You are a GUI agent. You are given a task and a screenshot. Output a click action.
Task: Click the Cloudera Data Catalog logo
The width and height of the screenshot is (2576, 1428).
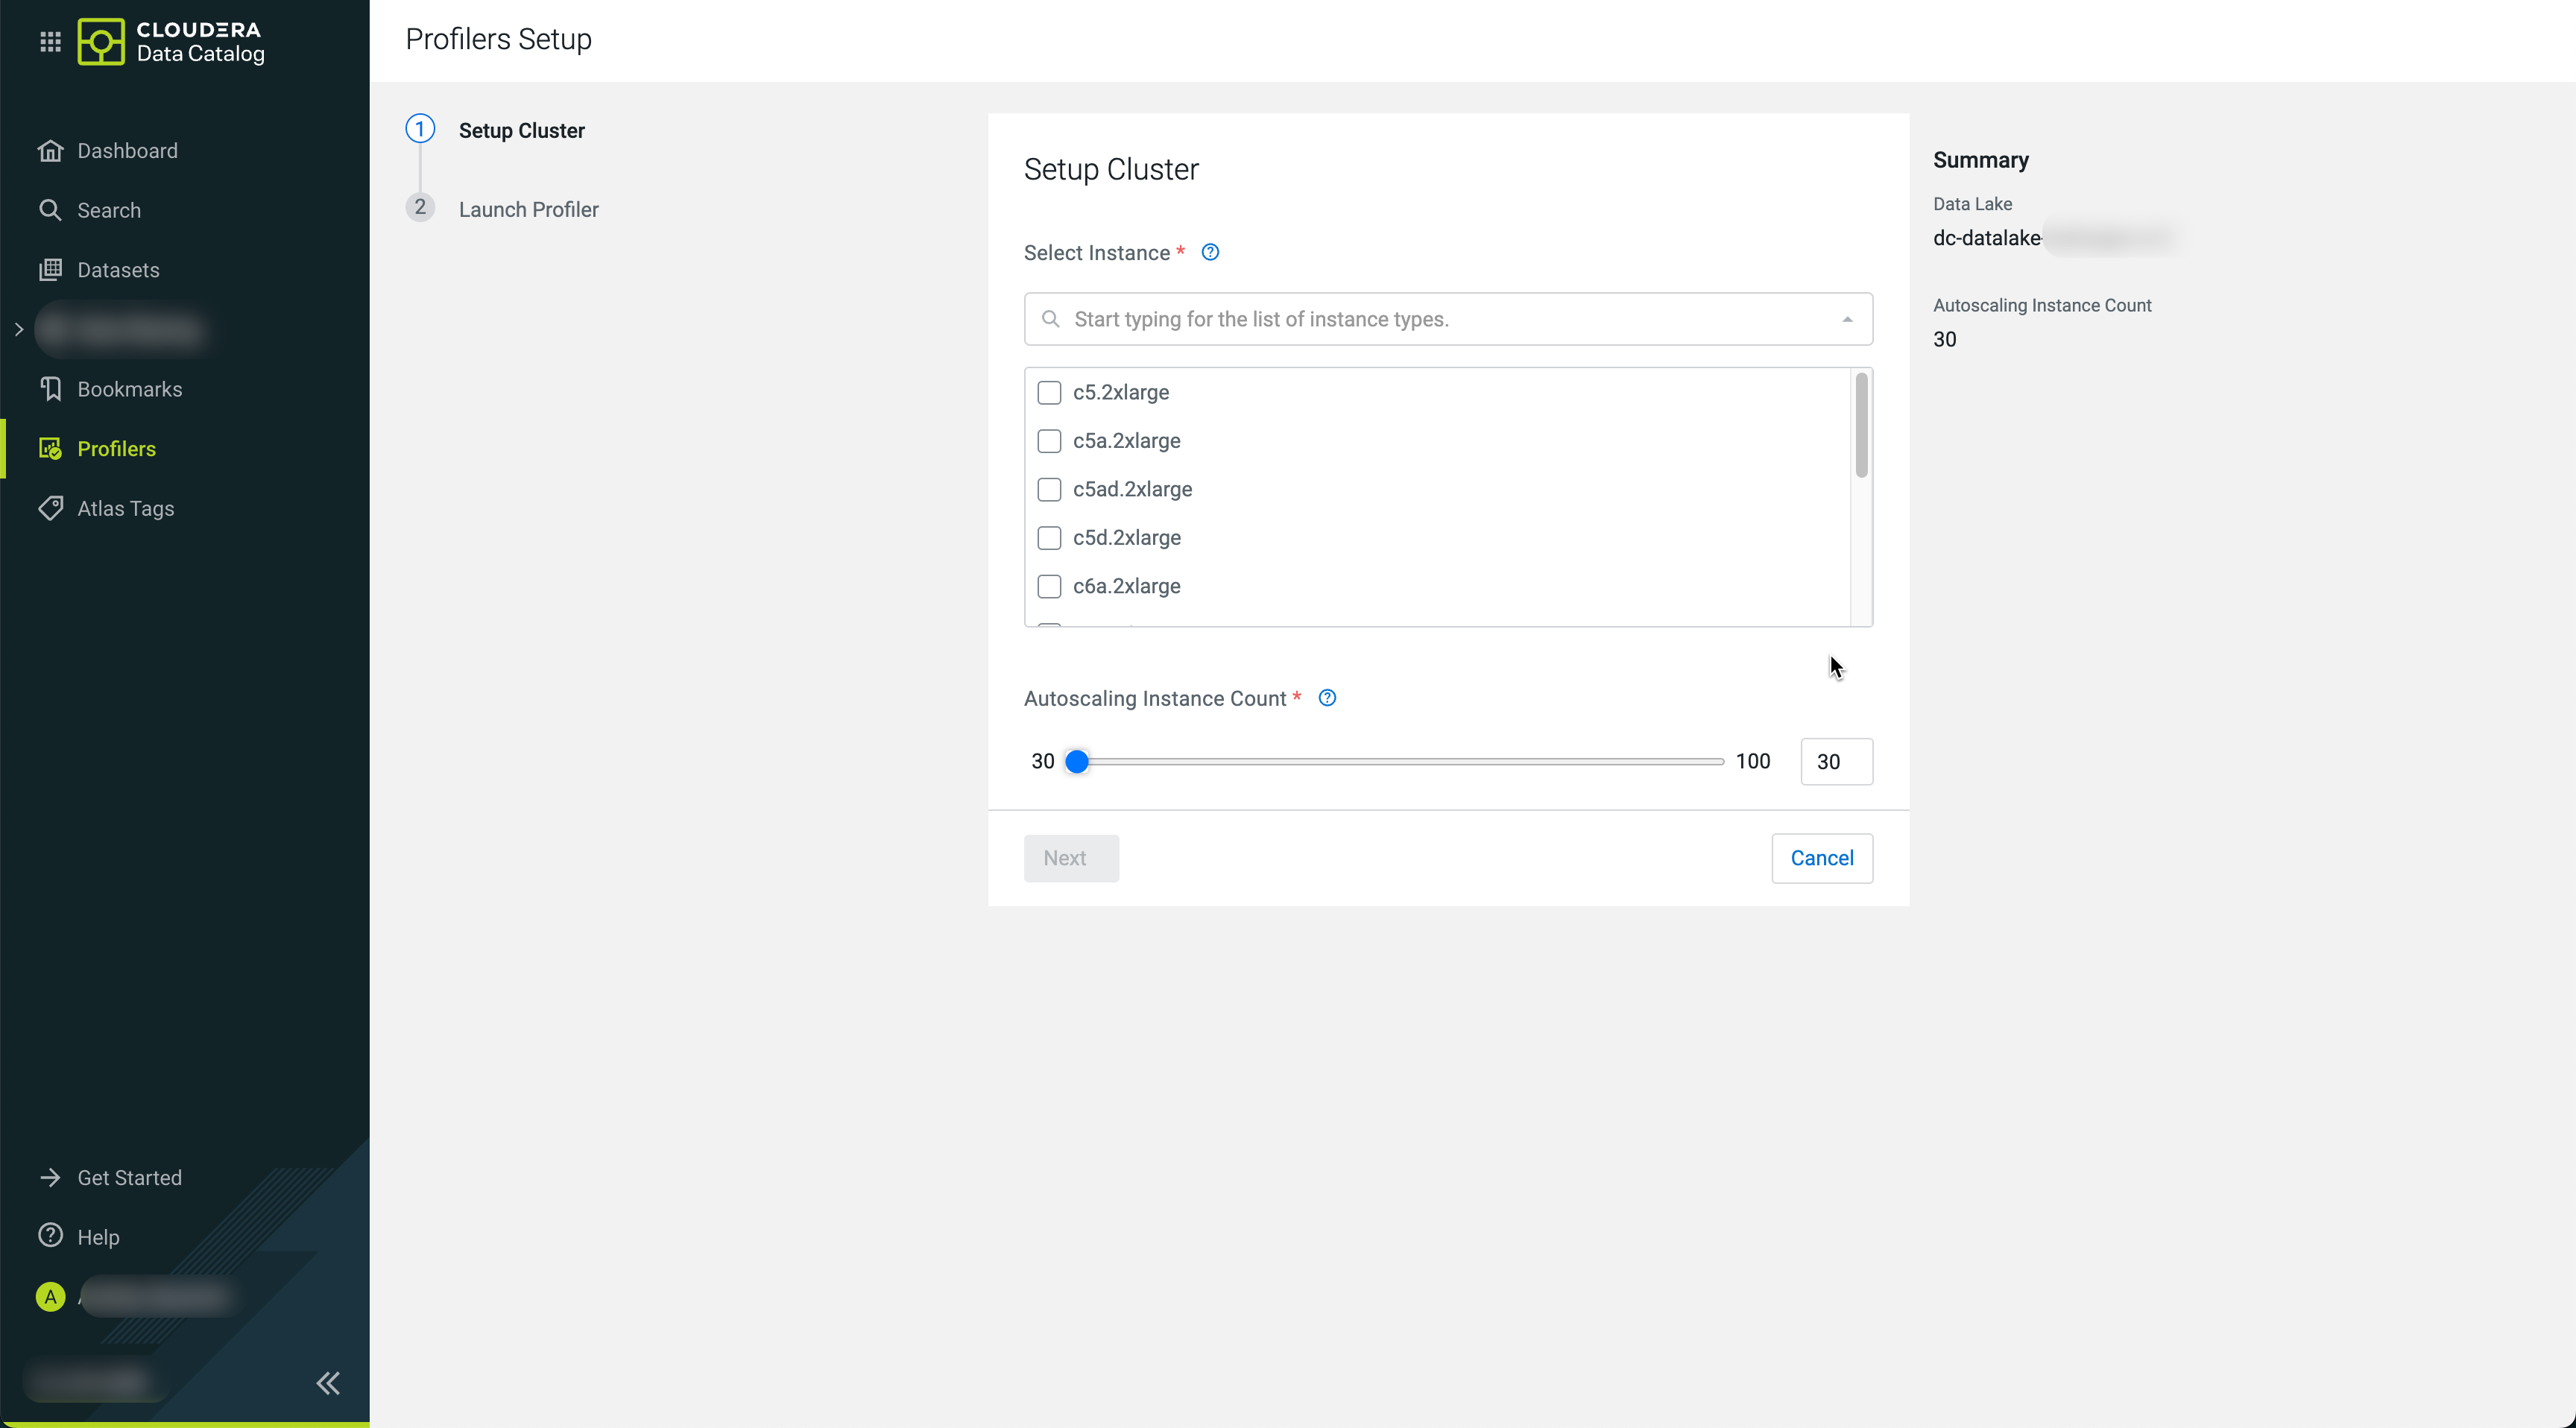tap(171, 41)
